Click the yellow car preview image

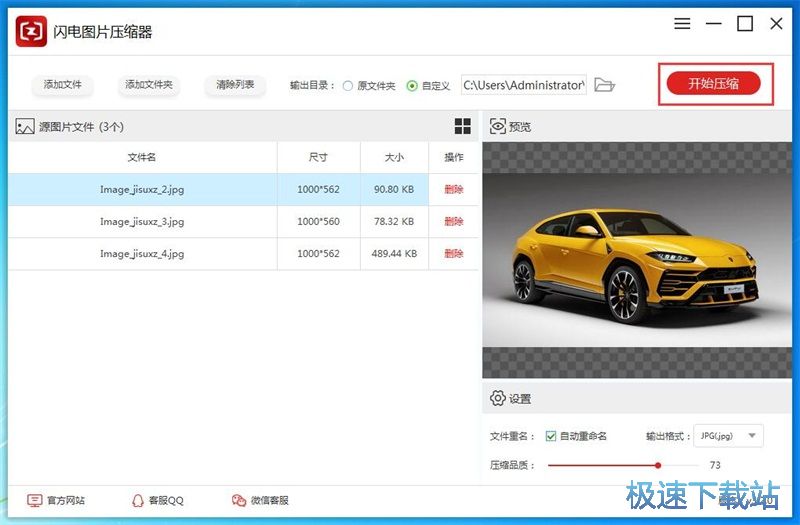[637, 260]
